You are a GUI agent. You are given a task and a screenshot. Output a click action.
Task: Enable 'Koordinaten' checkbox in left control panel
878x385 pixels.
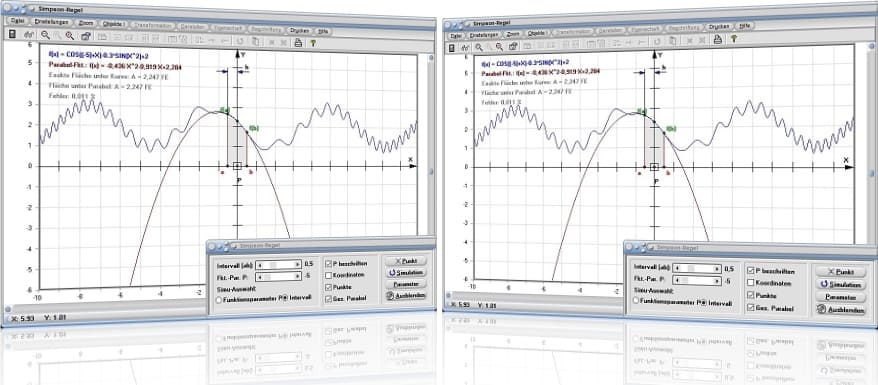click(329, 275)
